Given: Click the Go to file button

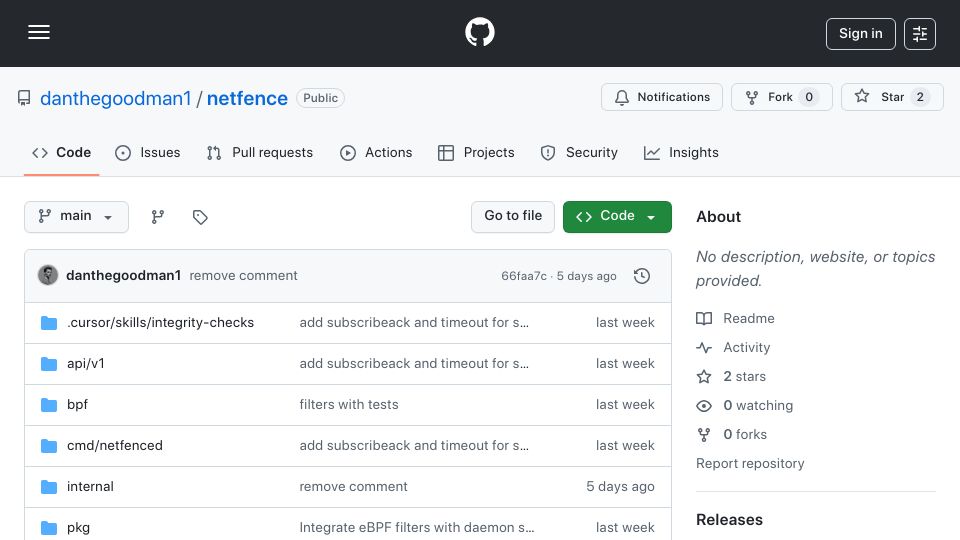Looking at the screenshot, I should [512, 217].
